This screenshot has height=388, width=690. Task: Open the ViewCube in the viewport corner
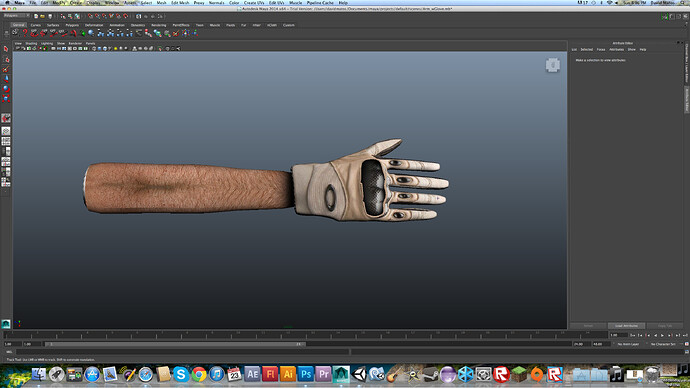553,65
